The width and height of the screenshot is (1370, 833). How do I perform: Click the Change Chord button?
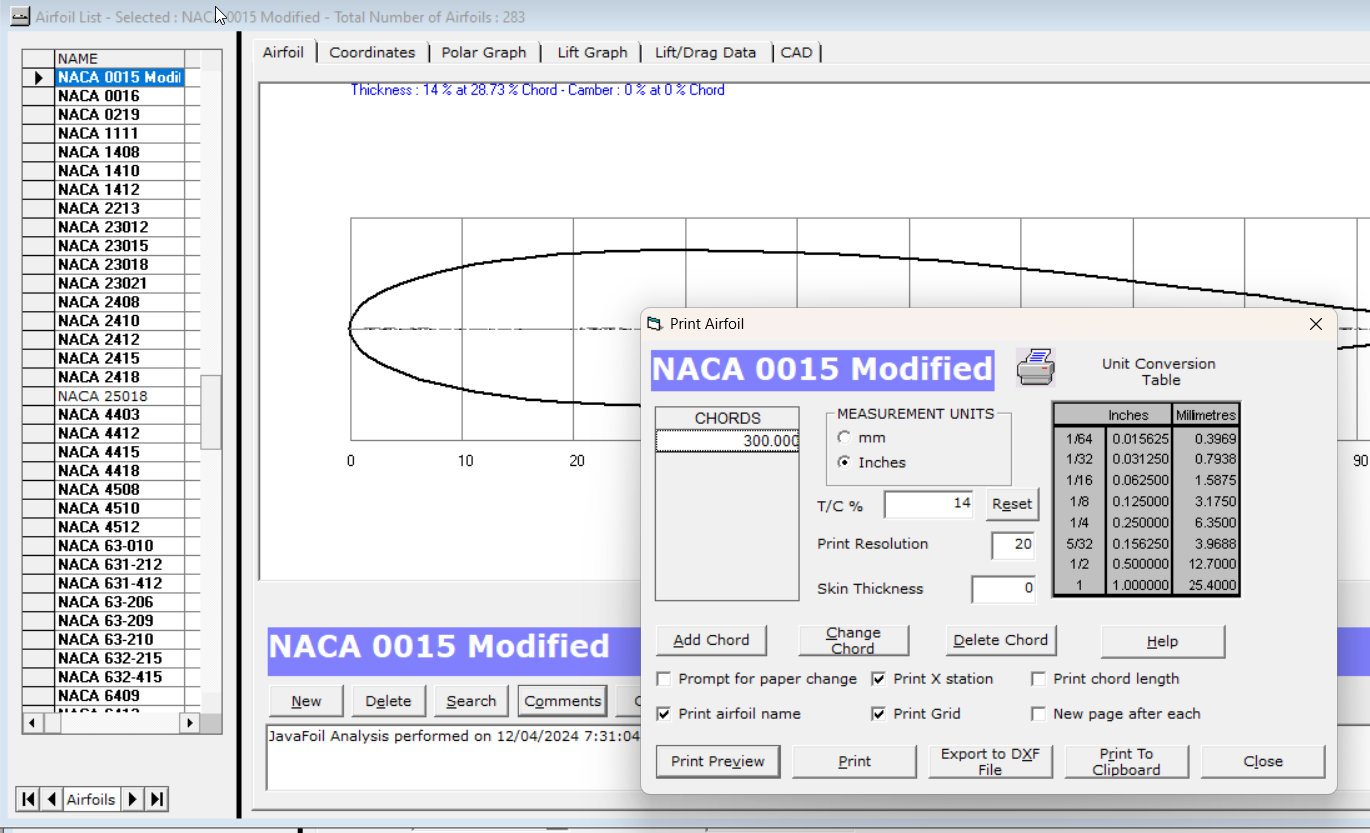click(x=853, y=641)
